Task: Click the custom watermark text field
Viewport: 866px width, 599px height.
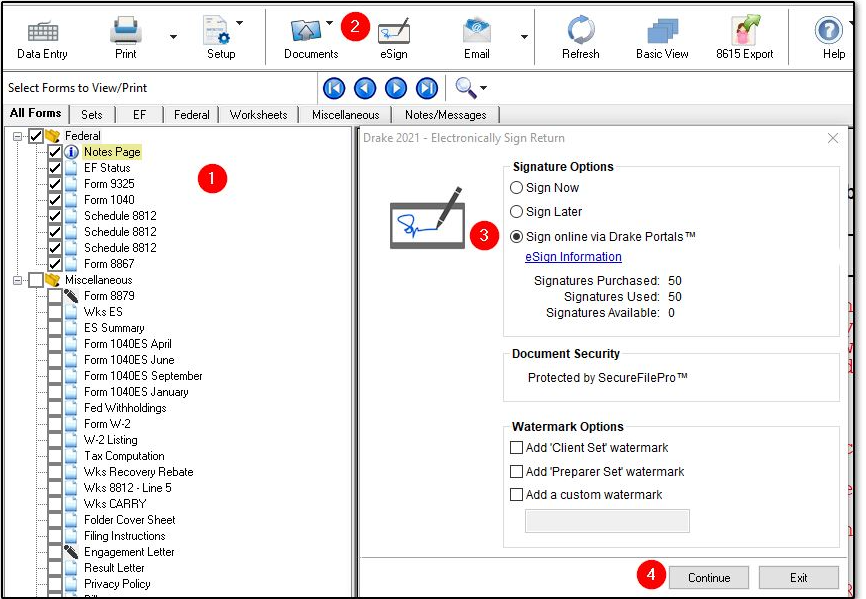Action: pos(607,521)
